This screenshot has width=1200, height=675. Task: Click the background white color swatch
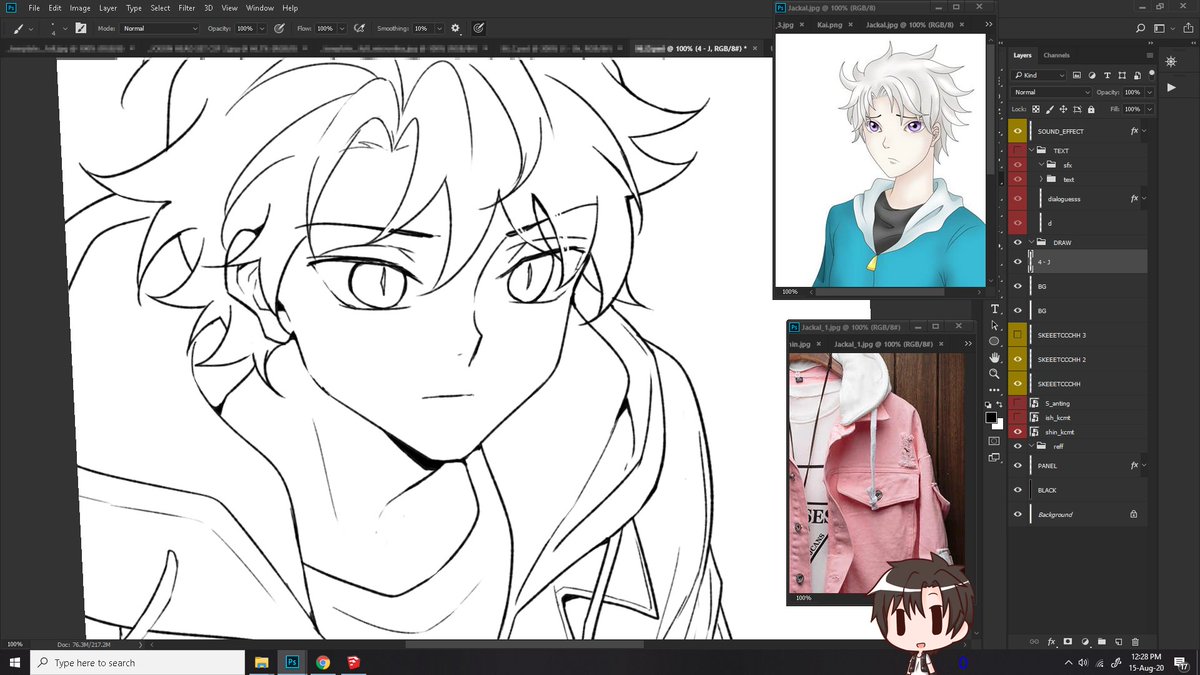[999, 425]
